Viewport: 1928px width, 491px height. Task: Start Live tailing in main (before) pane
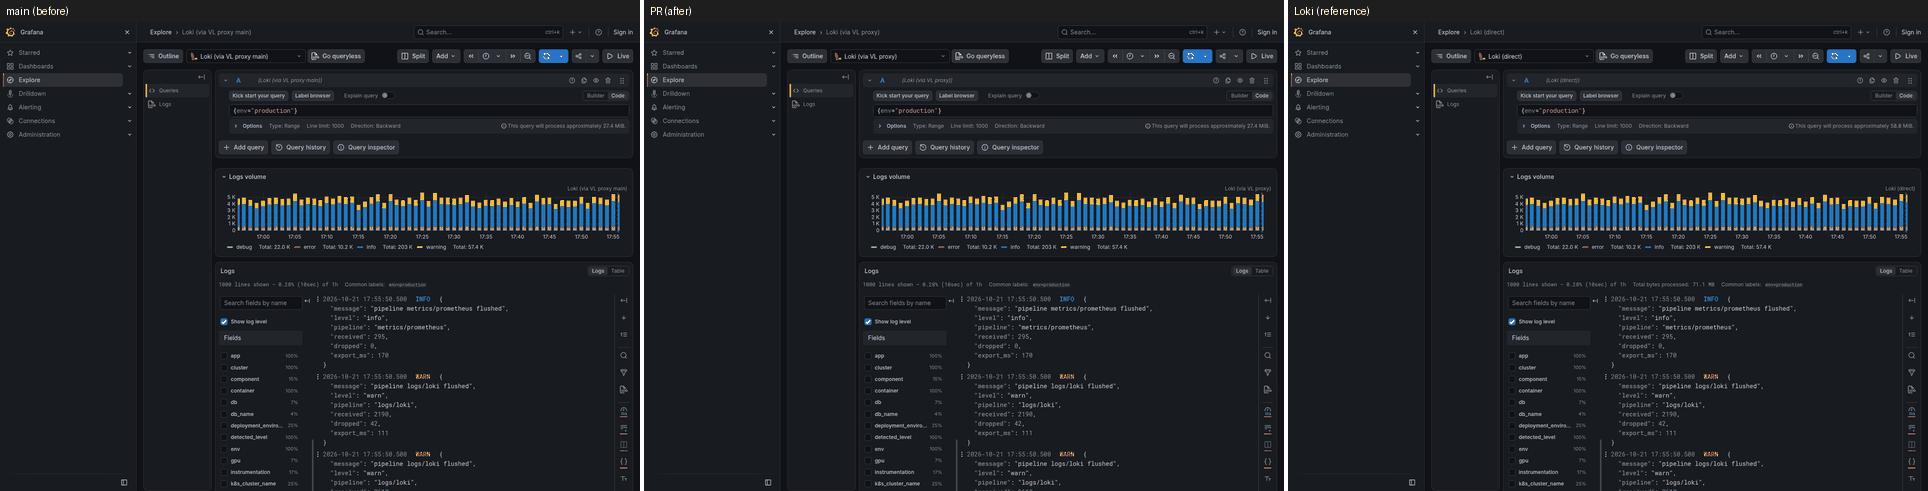(619, 56)
